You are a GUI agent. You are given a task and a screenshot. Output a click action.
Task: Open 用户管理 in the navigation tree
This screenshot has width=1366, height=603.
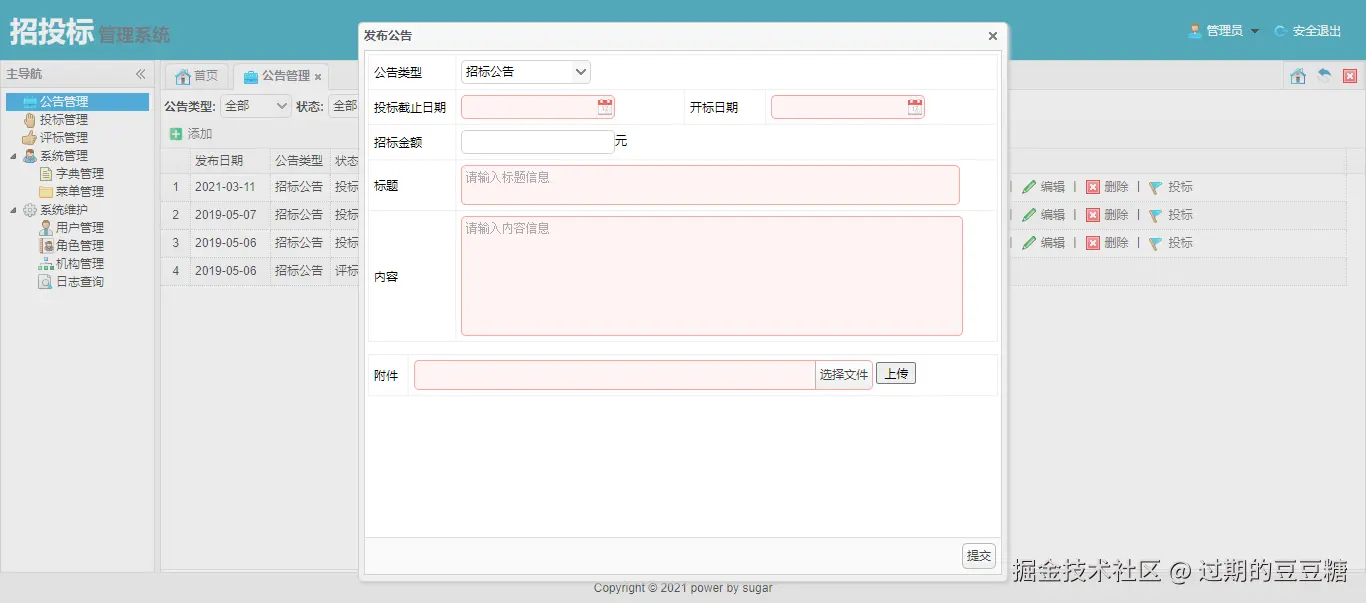point(80,228)
